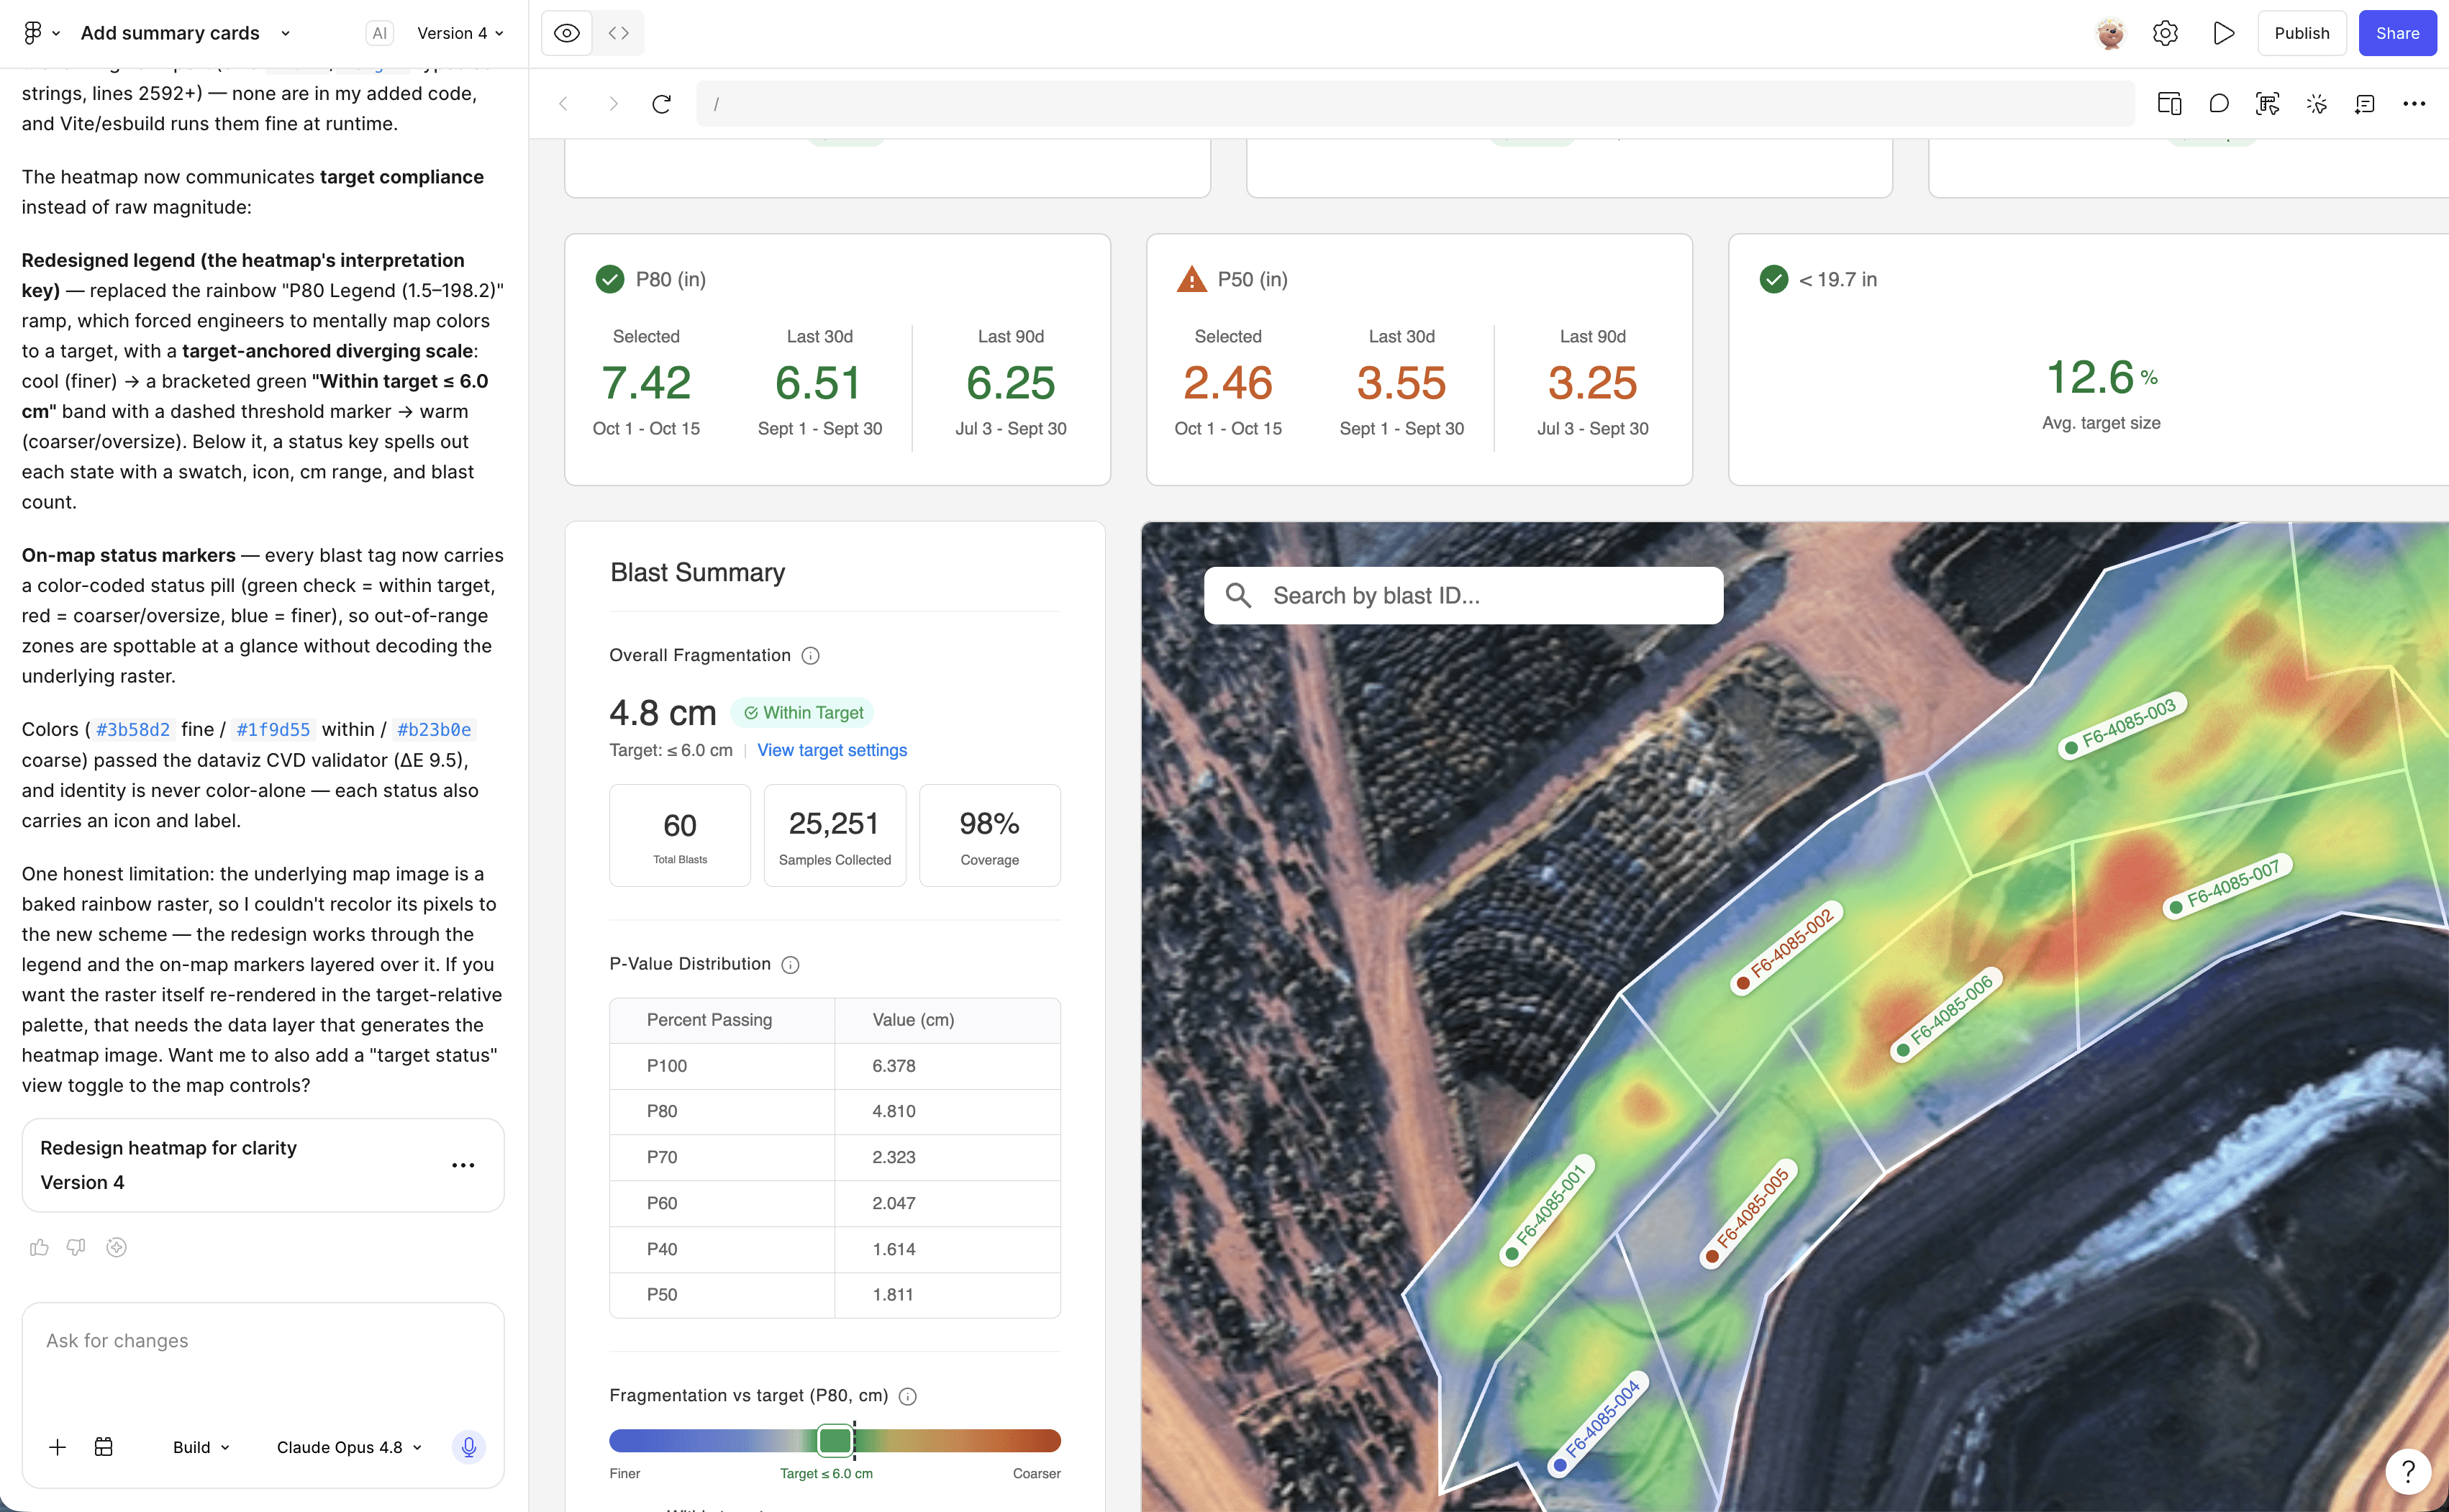The width and height of the screenshot is (2449, 1512).
Task: Click the AI annotation note icon
Action: (x=2365, y=104)
